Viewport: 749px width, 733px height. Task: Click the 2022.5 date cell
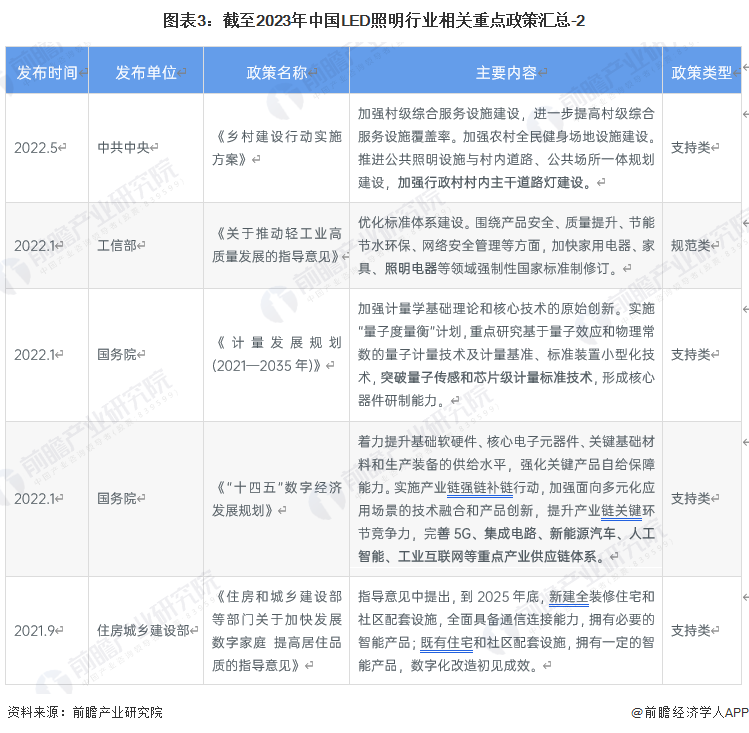[36, 147]
